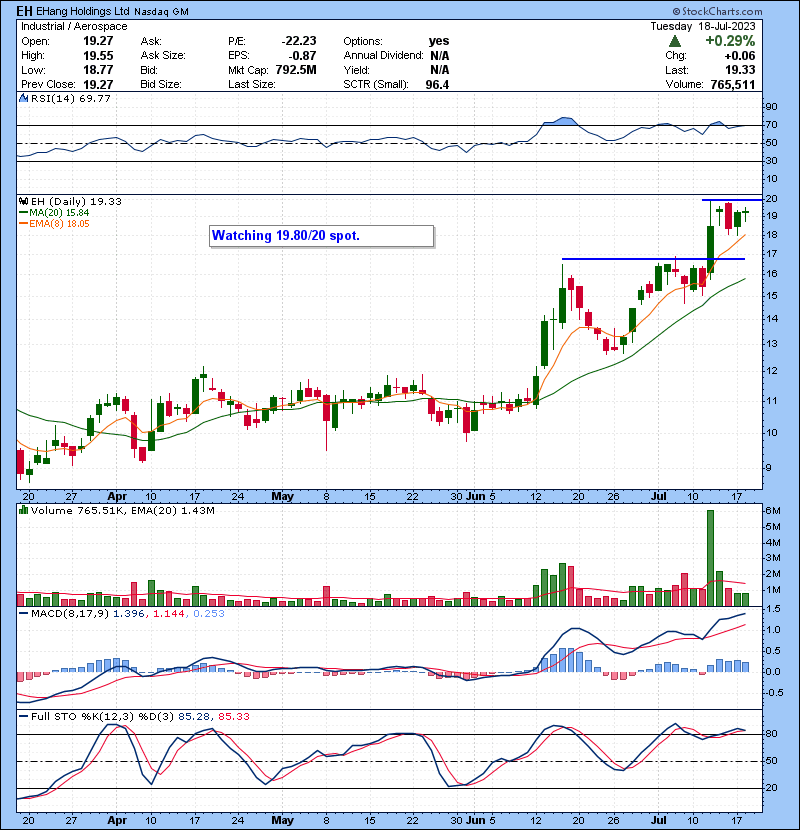The image size is (800, 830).
Task: Click the 'Nasdaq GM' exchange label
Action: (x=161, y=11)
